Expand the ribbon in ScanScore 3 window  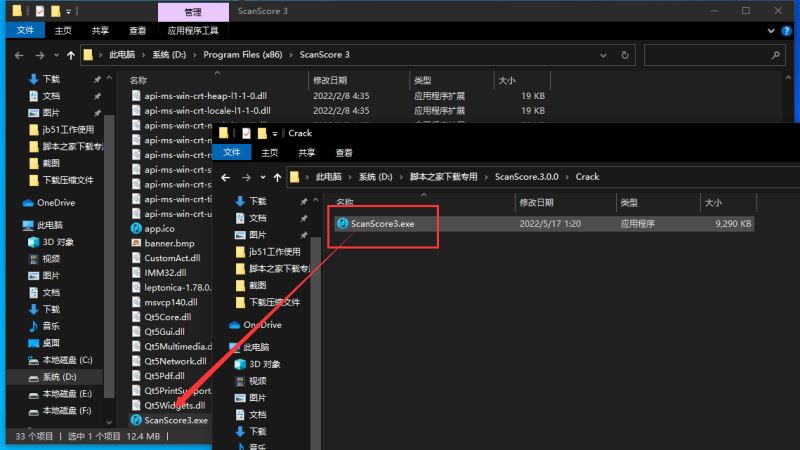[x=771, y=31]
